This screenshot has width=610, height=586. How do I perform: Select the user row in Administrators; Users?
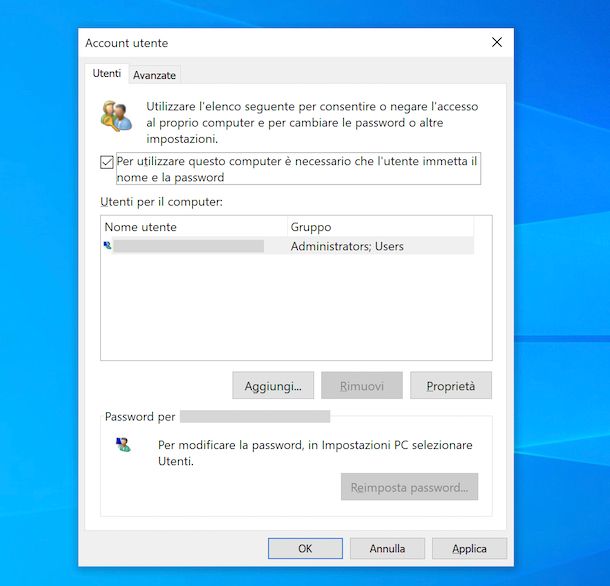coord(288,246)
